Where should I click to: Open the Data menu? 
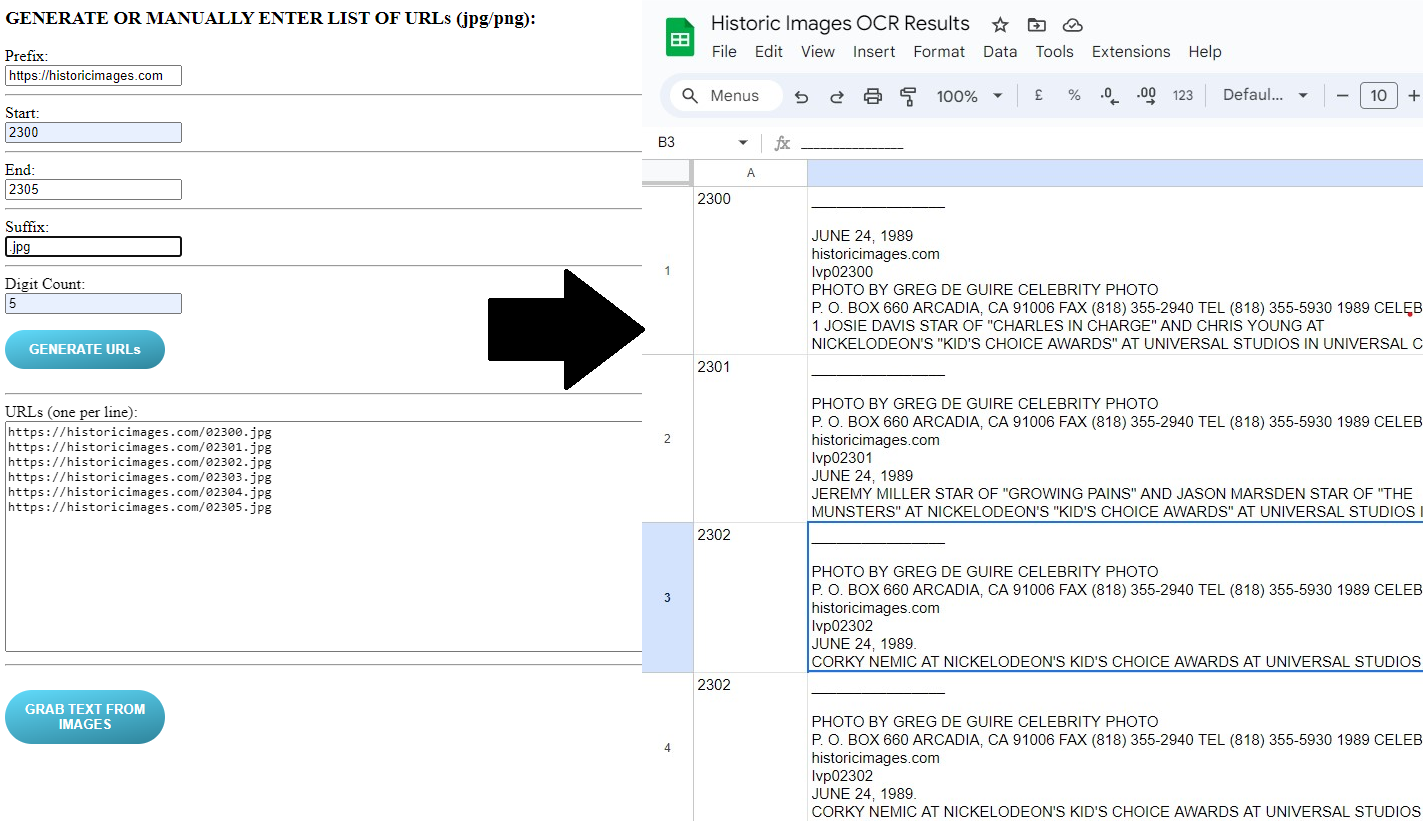click(1000, 52)
